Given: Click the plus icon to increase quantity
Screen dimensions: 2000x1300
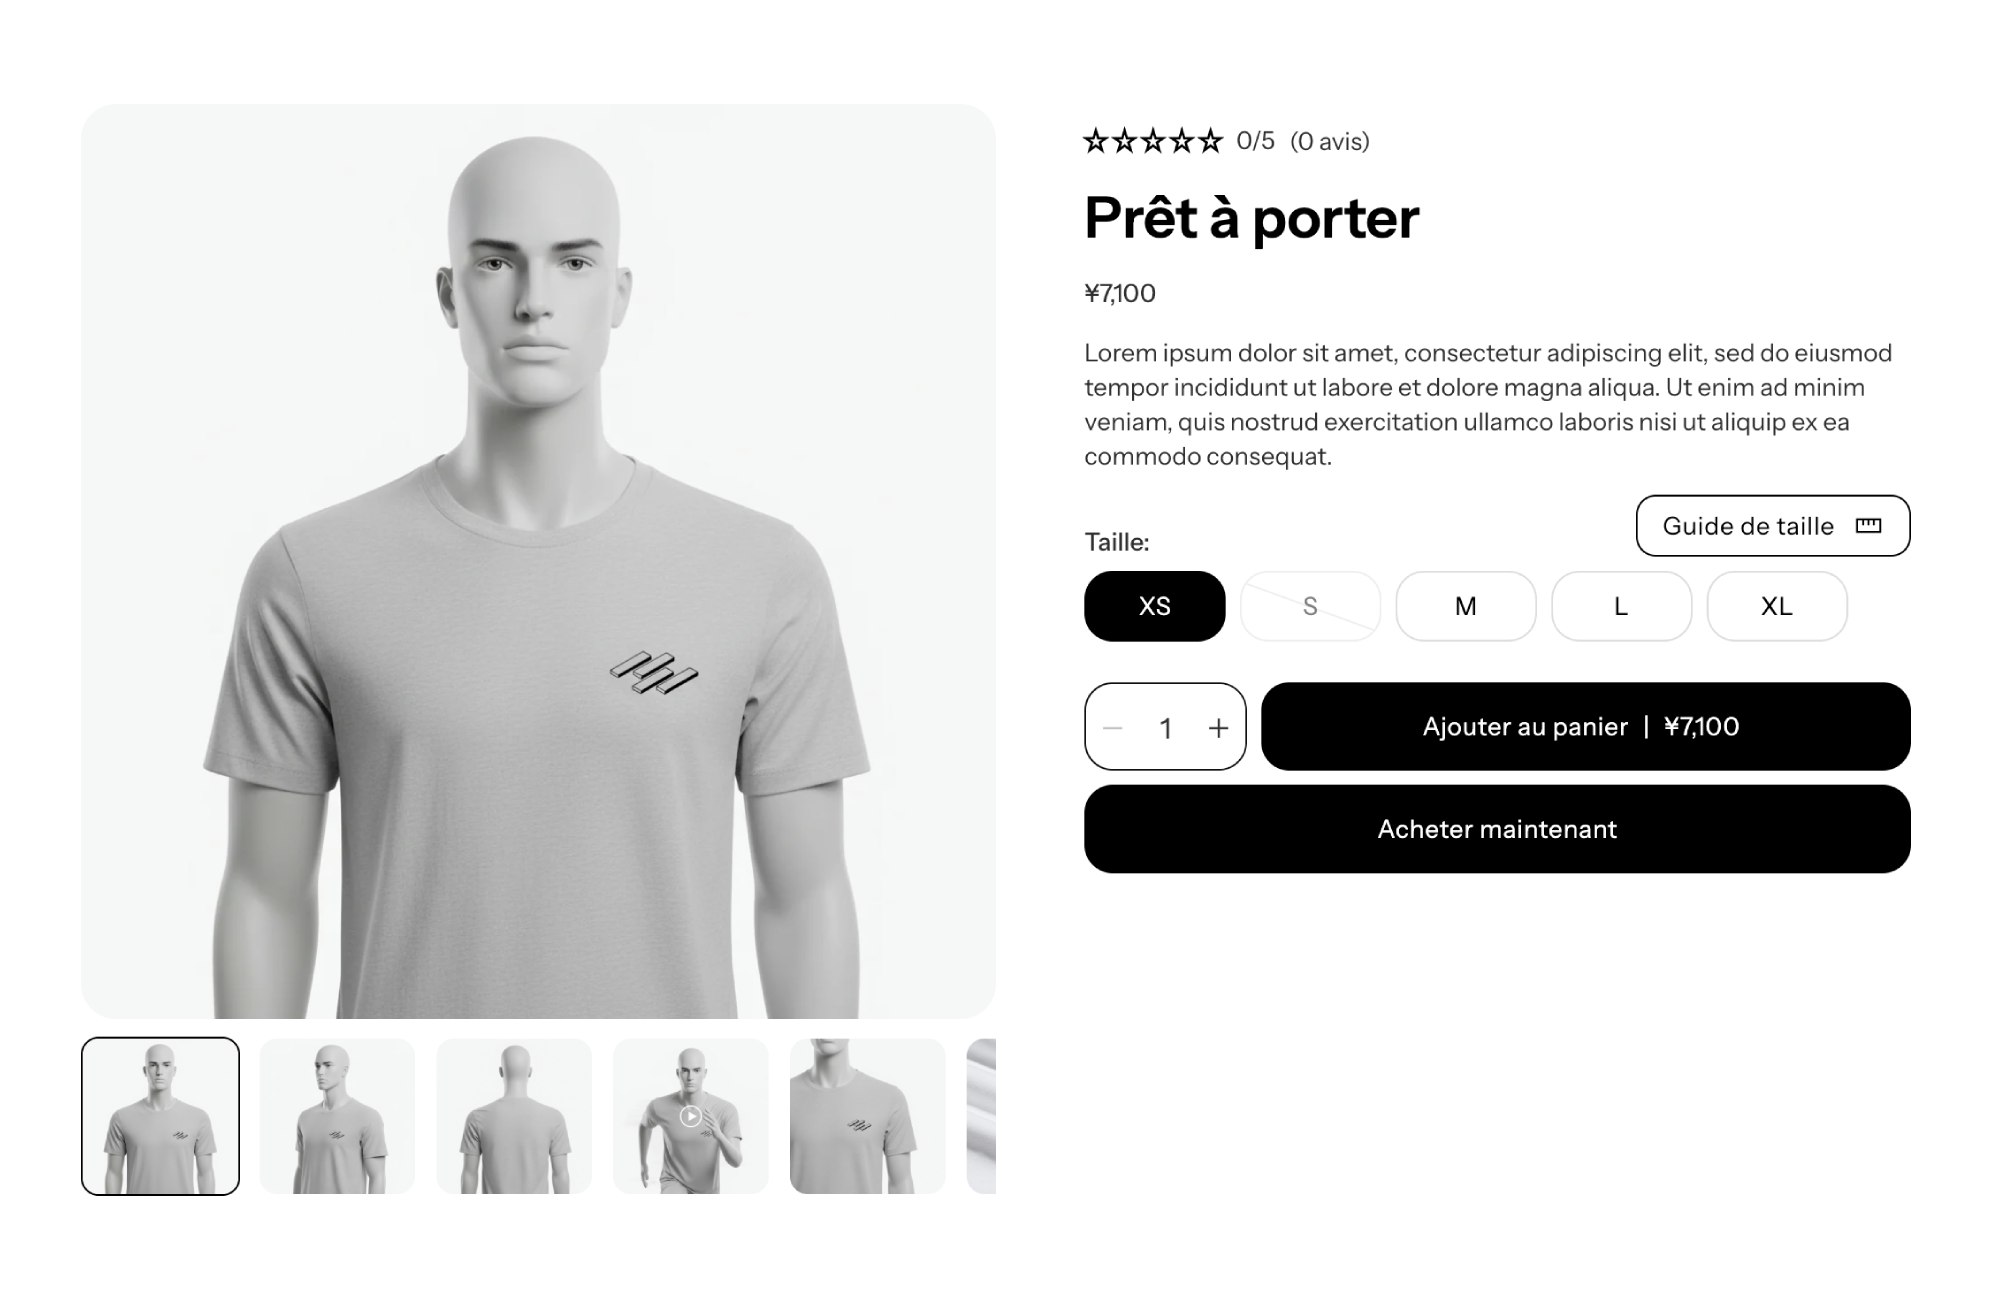Looking at the screenshot, I should (x=1218, y=728).
